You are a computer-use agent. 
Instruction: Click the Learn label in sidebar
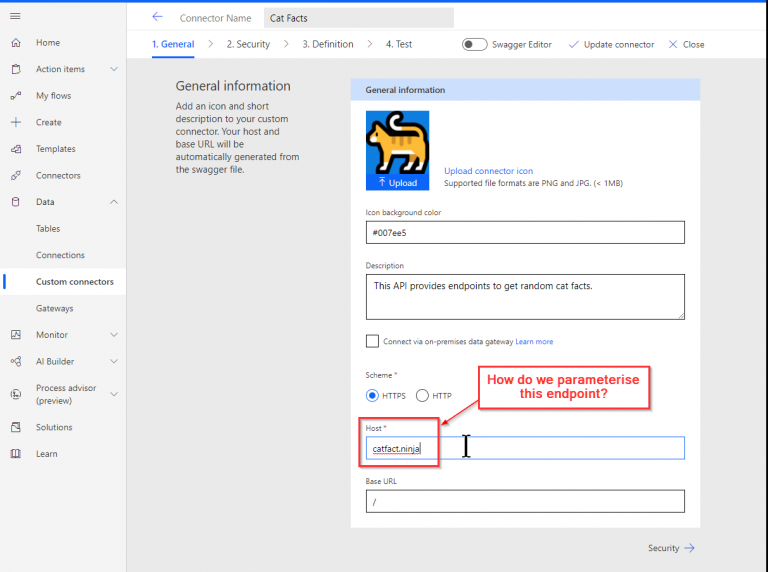(47, 453)
